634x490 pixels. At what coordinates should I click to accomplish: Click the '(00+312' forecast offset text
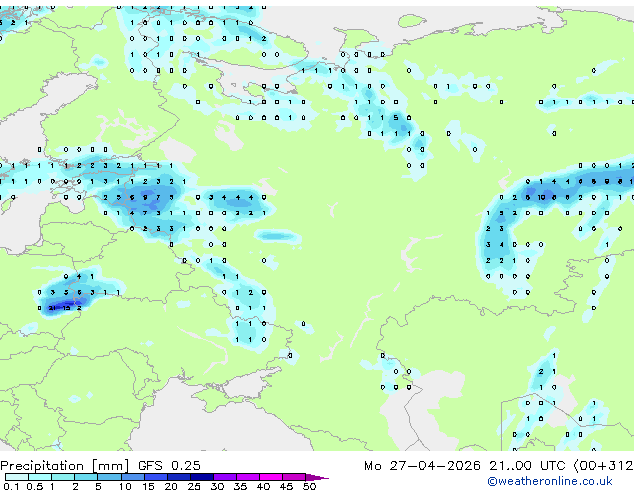click(603, 466)
